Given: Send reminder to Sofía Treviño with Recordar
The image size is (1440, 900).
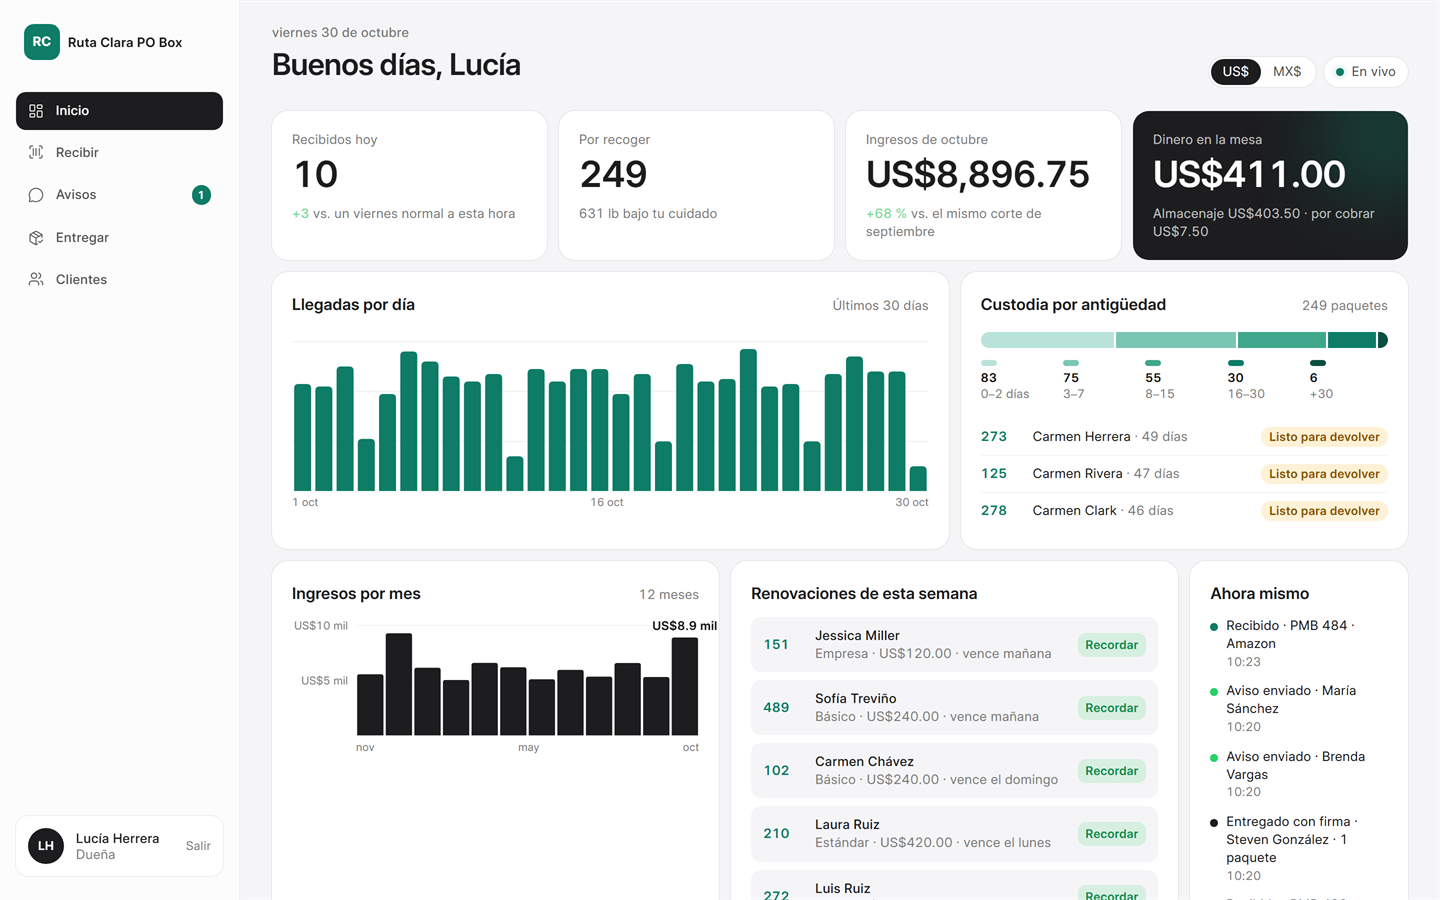Looking at the screenshot, I should point(1112,708).
